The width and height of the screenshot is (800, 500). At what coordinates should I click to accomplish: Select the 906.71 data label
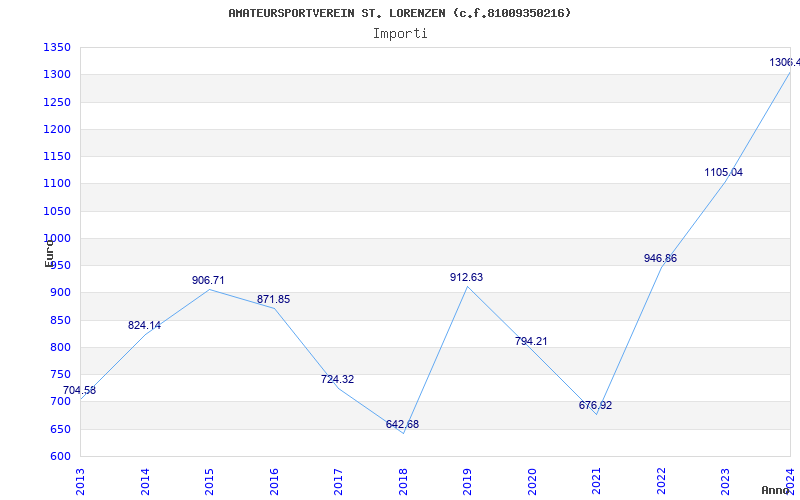click(x=208, y=280)
